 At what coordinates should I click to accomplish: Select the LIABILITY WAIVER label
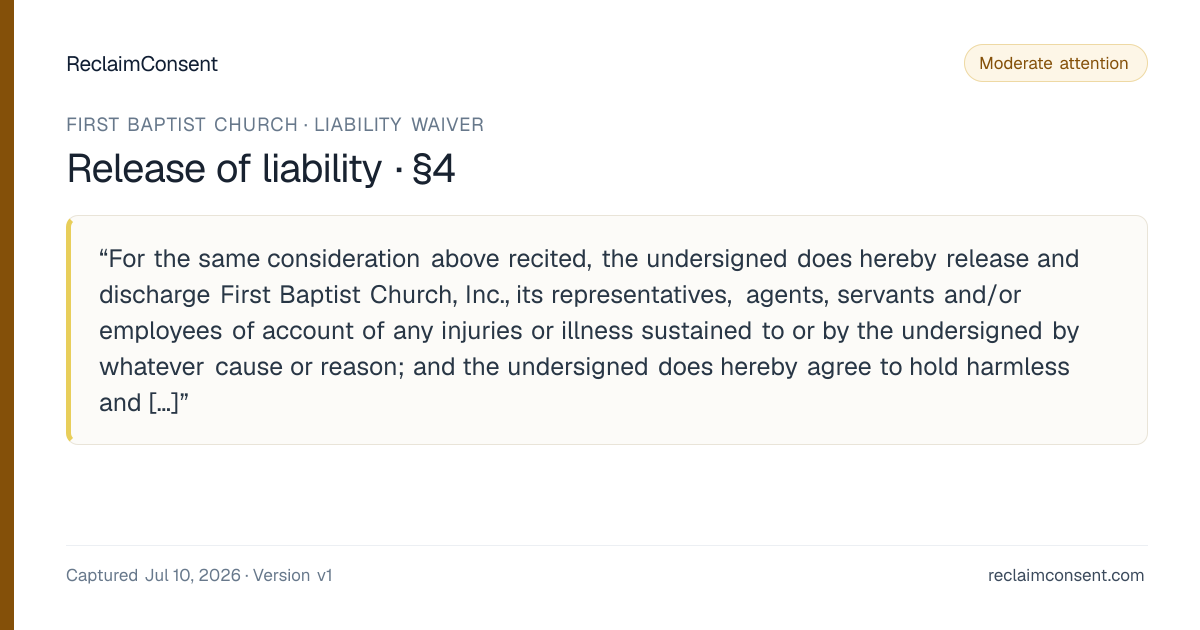tap(399, 125)
